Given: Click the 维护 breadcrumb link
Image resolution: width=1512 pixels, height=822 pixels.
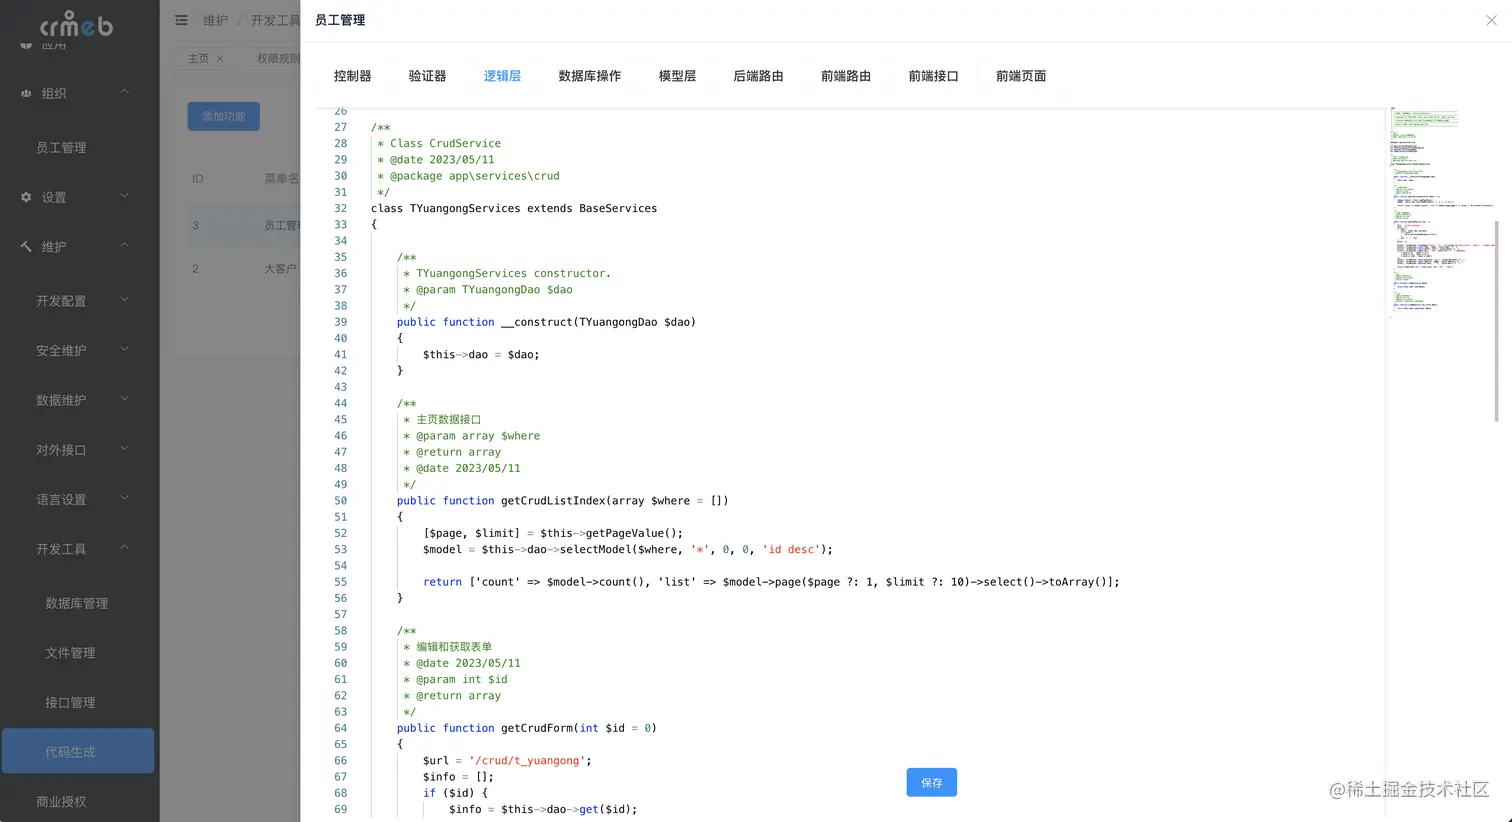Looking at the screenshot, I should (x=215, y=20).
